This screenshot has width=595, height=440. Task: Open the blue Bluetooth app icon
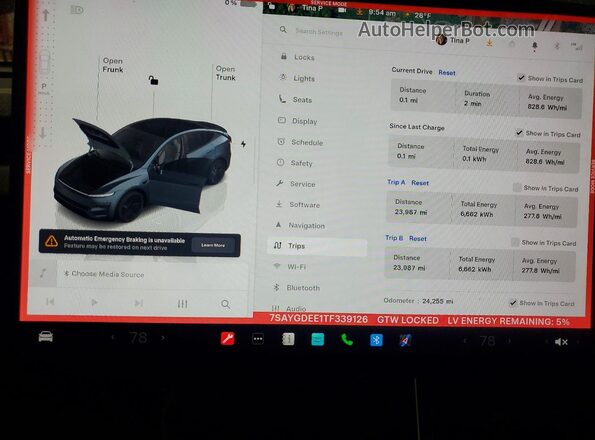(x=376, y=340)
